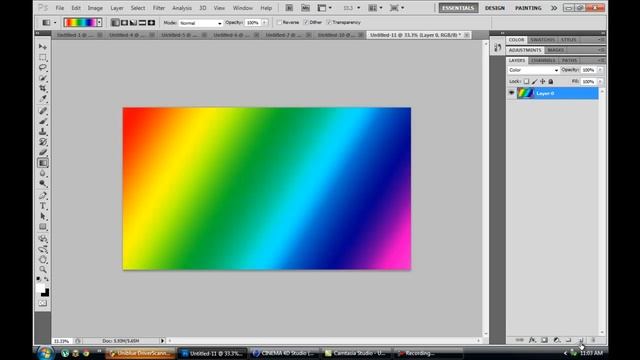
Task: Select the Rectangle shape tool
Action: (43, 227)
